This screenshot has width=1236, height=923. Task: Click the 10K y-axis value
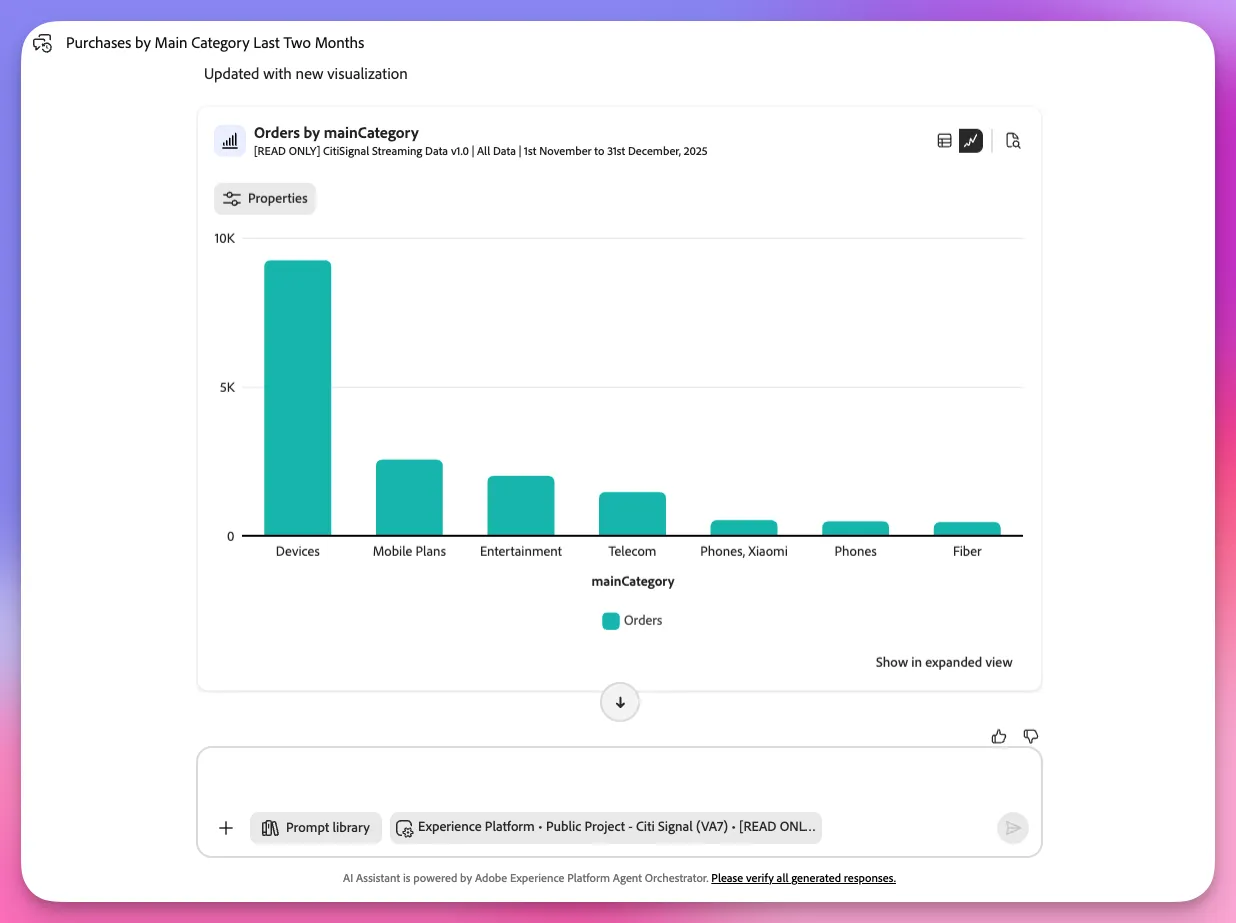point(224,238)
